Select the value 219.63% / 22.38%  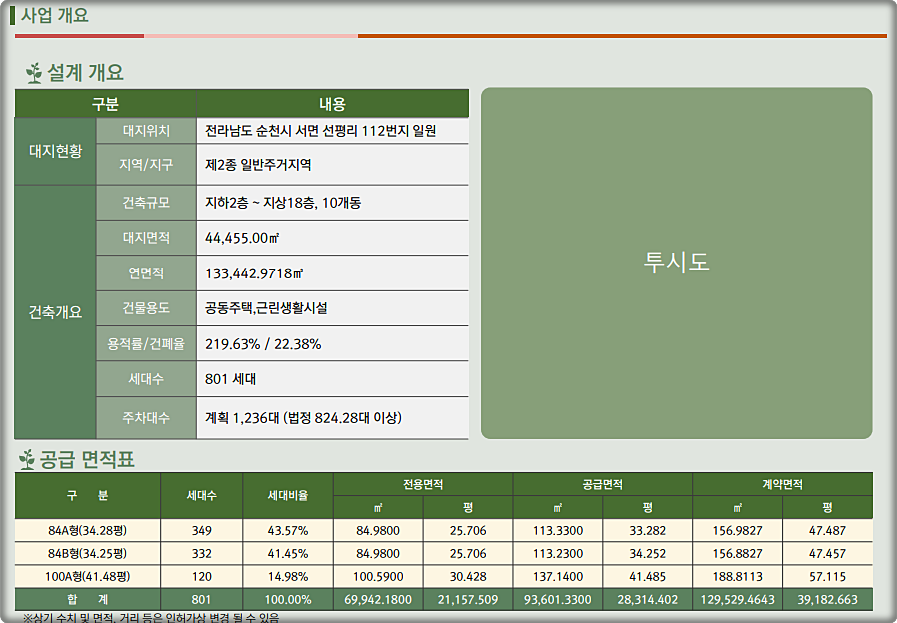[263, 344]
